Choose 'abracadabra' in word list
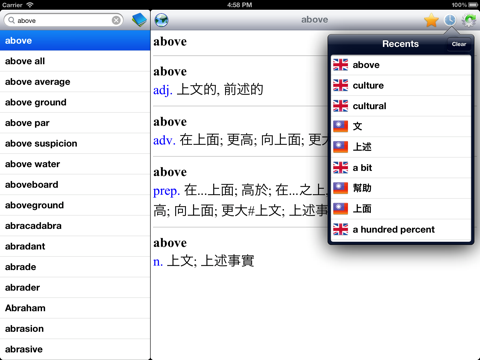The height and width of the screenshot is (360, 480). coord(75,226)
